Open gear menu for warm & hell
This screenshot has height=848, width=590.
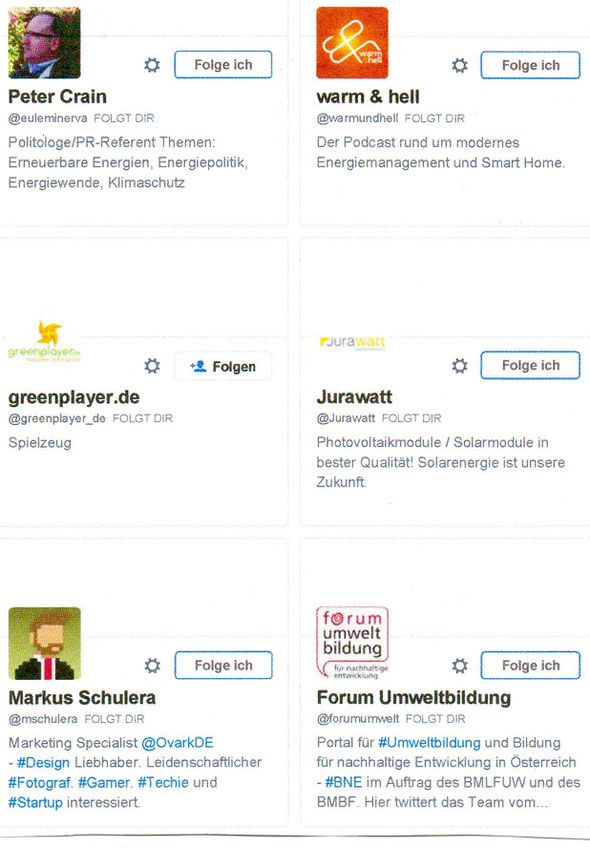(460, 65)
